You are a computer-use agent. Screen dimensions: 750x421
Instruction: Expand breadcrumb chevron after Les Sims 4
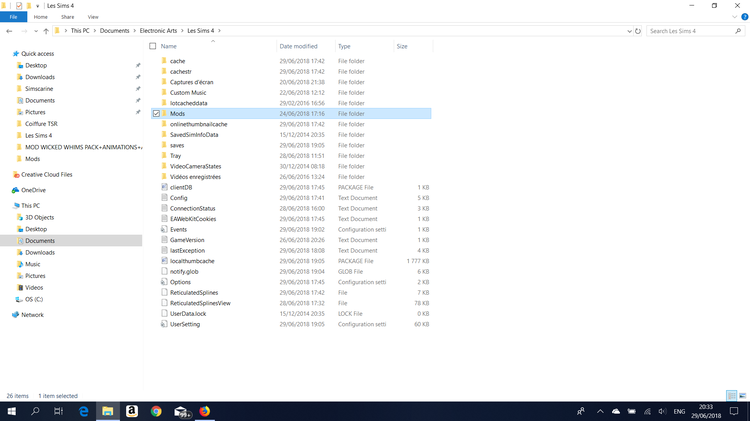pyautogui.click(x=220, y=31)
